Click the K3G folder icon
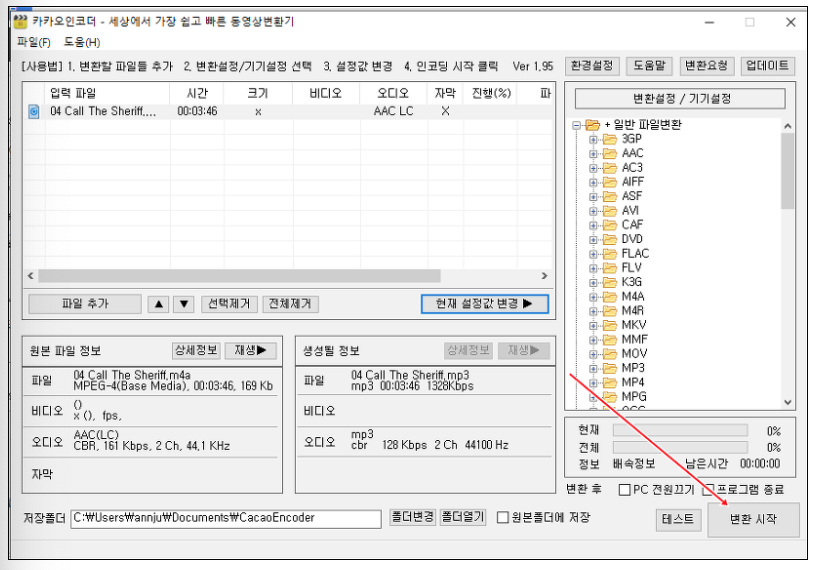820x570 pixels. pos(609,282)
